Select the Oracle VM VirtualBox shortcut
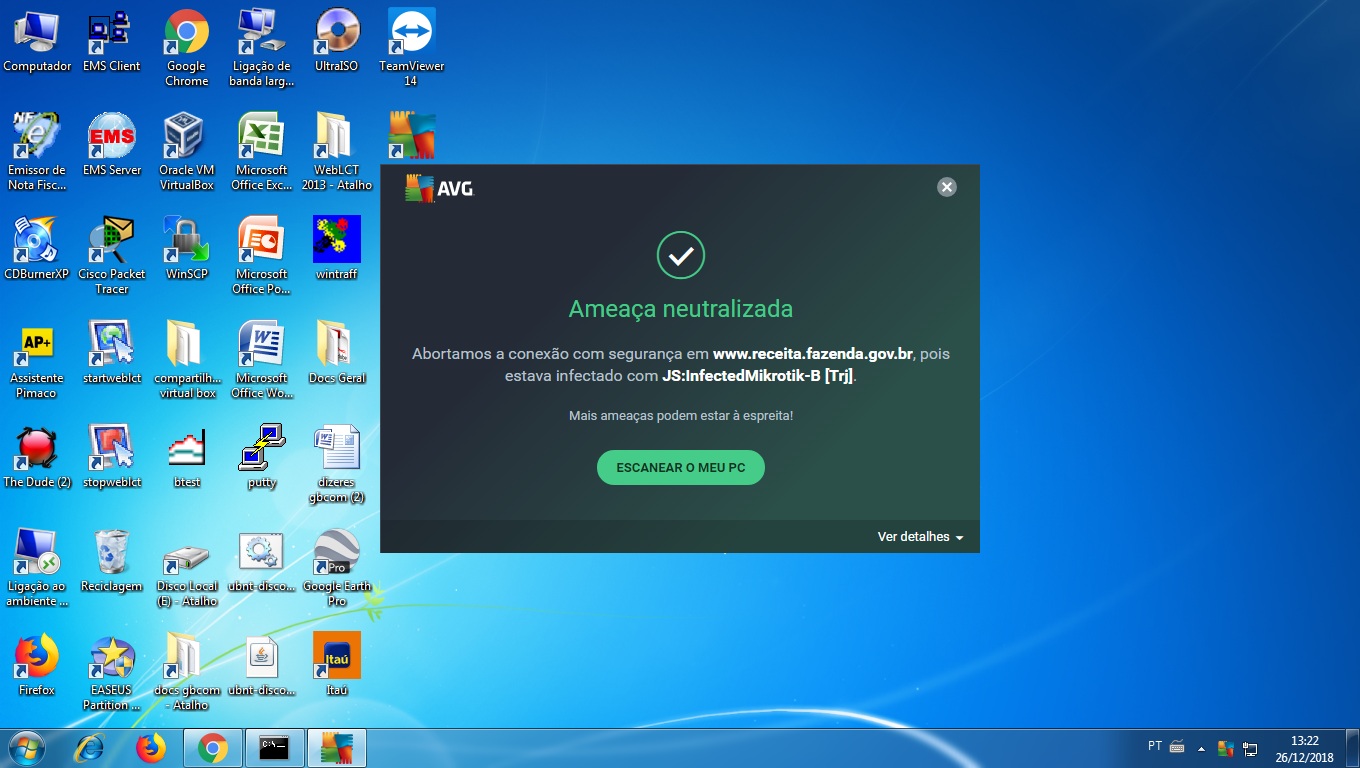The height and width of the screenshot is (768, 1360). pos(187,152)
